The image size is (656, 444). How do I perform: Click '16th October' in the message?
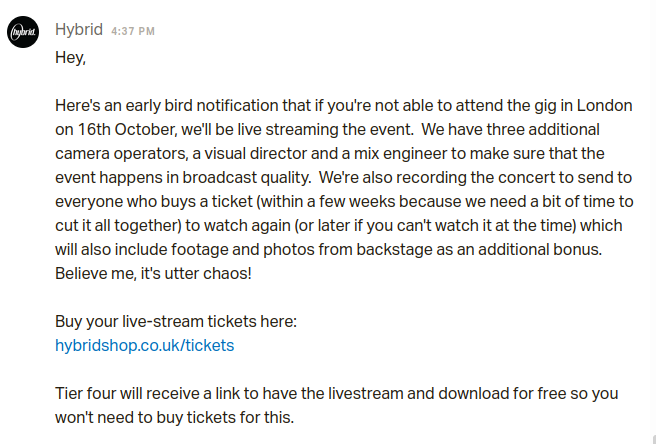[x=126, y=129]
